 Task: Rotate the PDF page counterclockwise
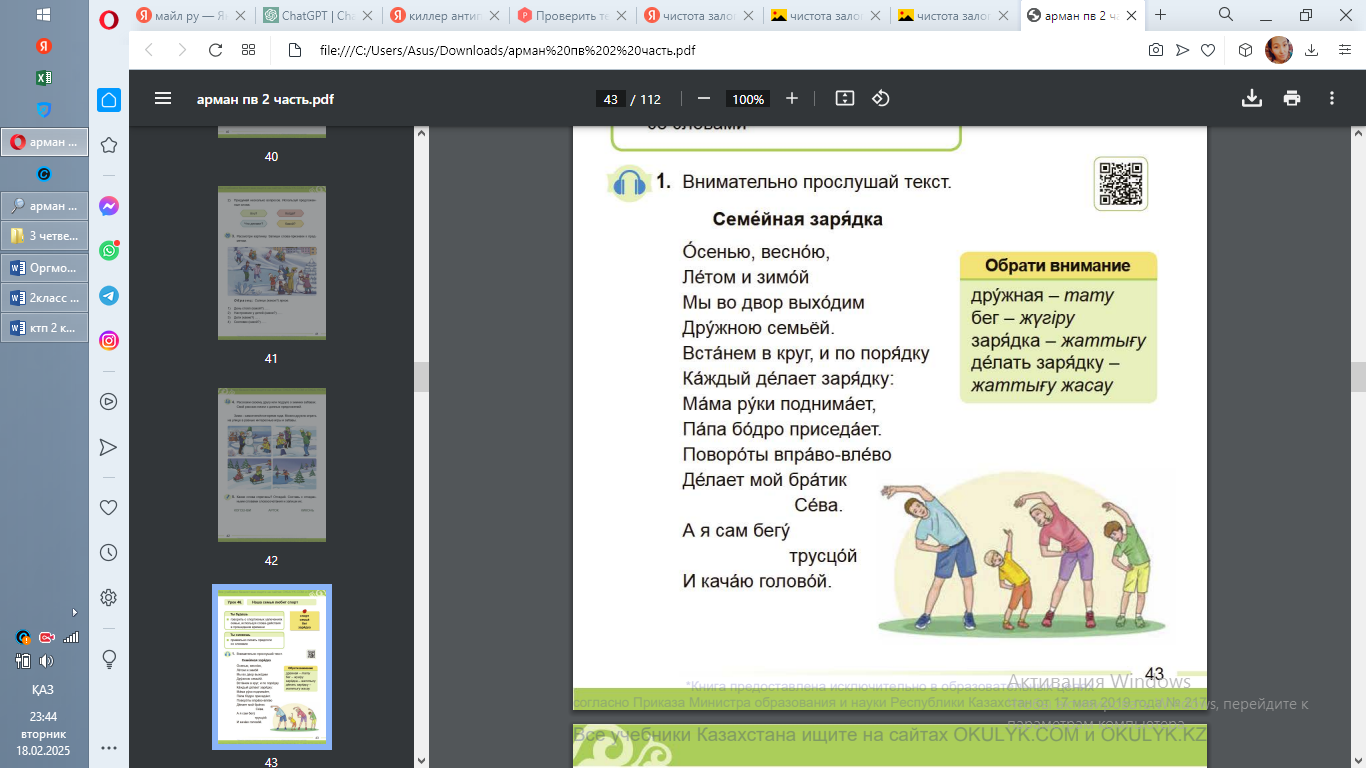[x=881, y=98]
